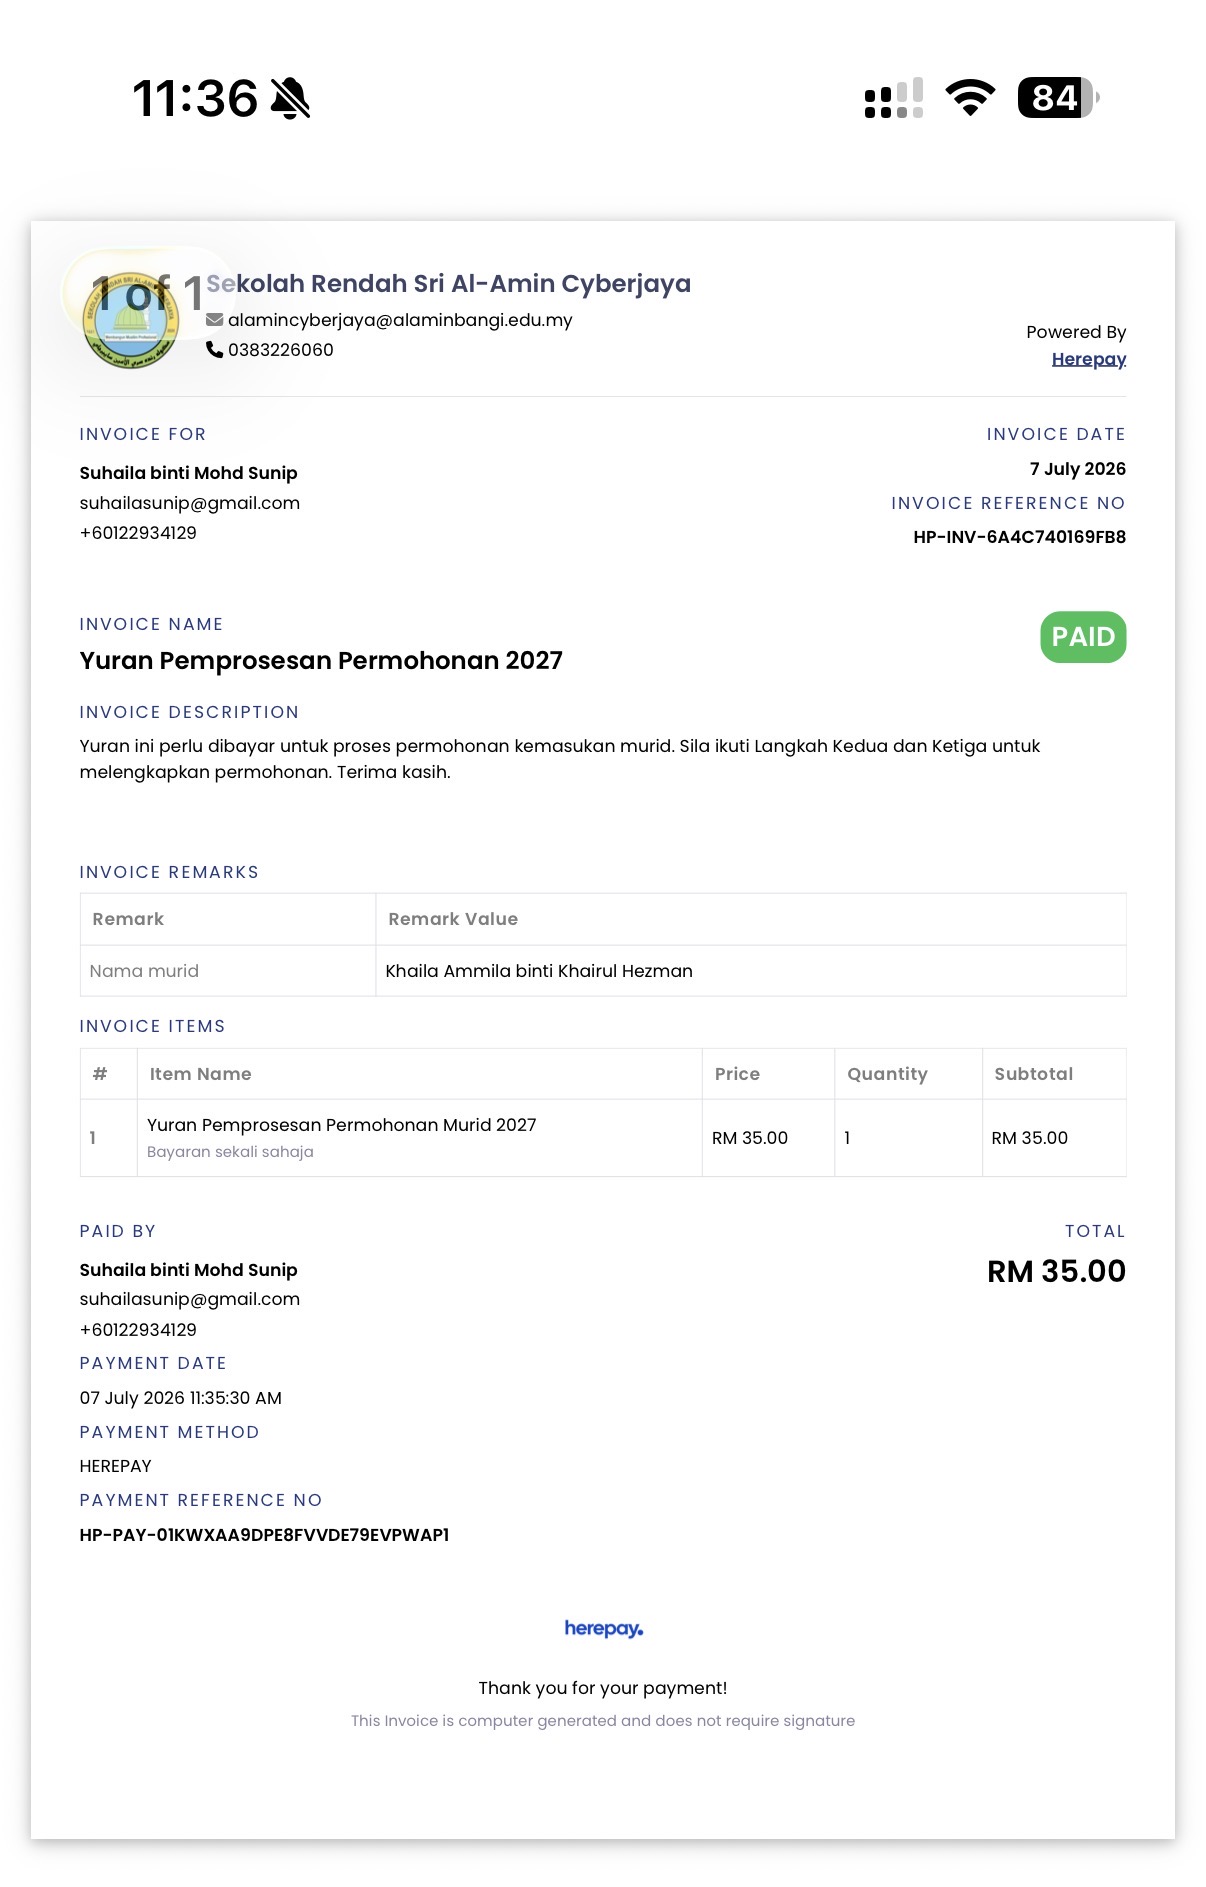Tap the silent mode bell icon

pos(290,98)
